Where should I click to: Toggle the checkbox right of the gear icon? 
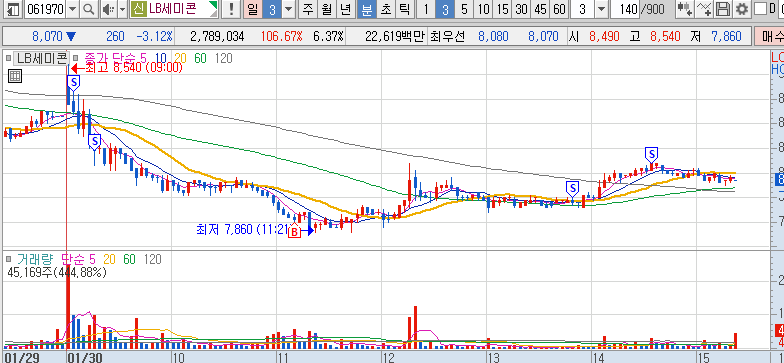pos(760,9)
